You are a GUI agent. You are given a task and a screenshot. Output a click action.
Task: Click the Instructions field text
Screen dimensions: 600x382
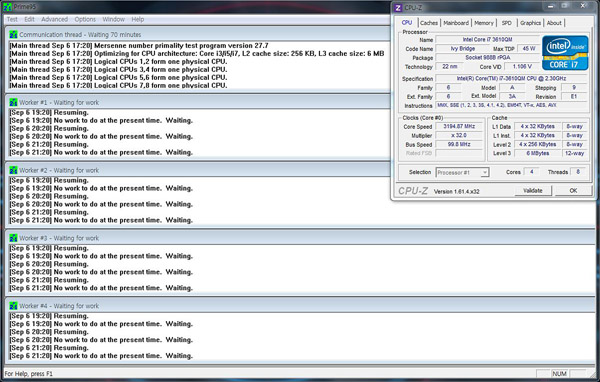(511, 105)
